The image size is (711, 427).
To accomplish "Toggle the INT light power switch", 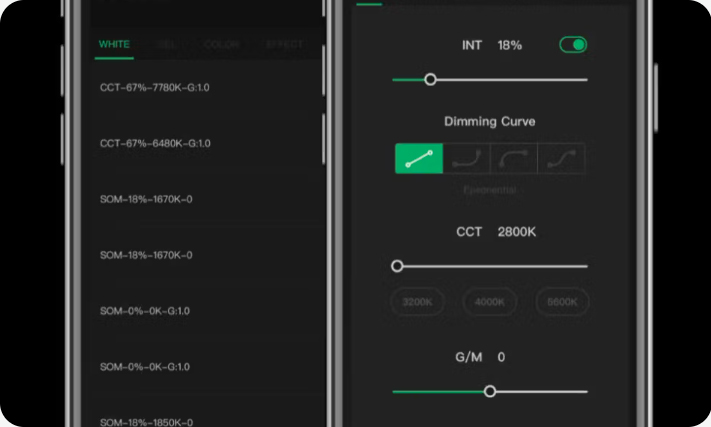I will (x=573, y=45).
